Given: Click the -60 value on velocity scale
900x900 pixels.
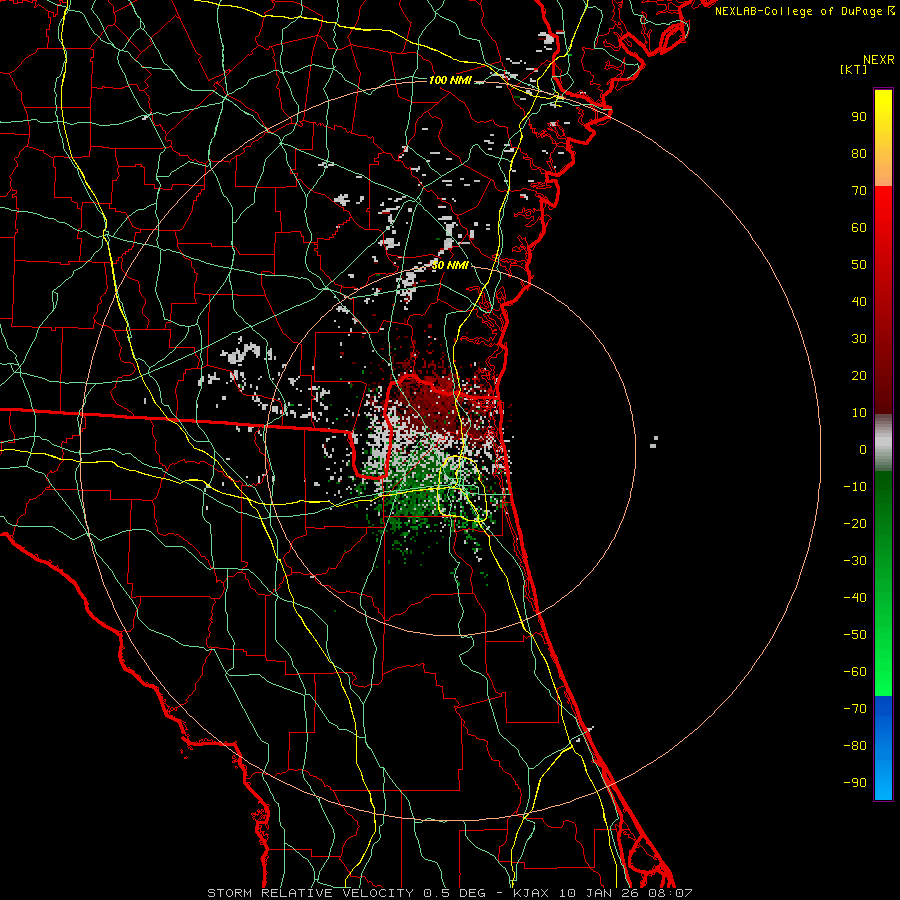Looking at the screenshot, I should pyautogui.click(x=855, y=672).
